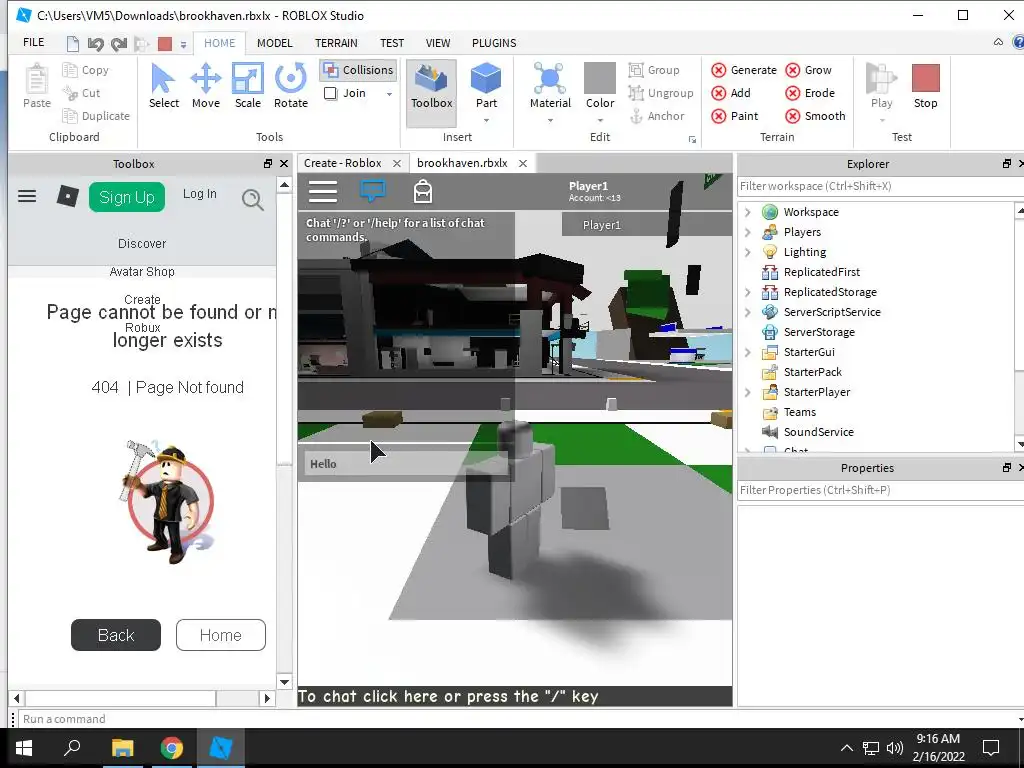1024x768 pixels.
Task: Click the Discover link
Action: (x=142, y=244)
